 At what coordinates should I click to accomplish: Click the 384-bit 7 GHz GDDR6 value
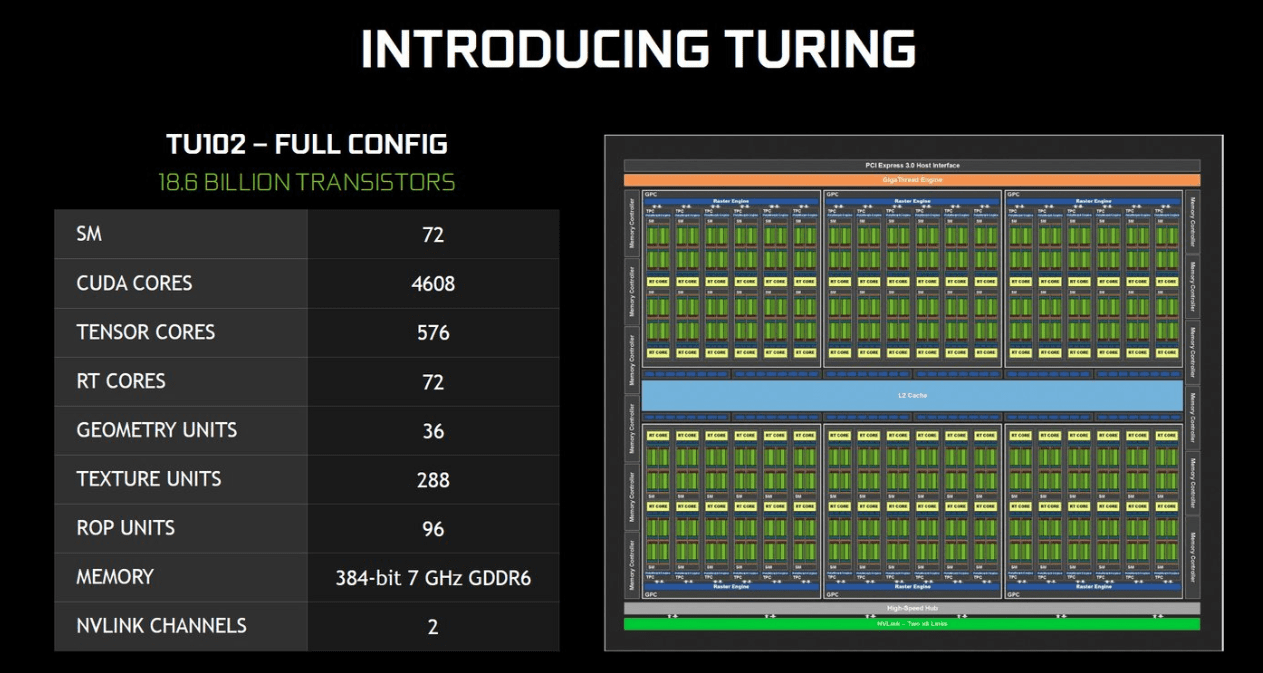pyautogui.click(x=433, y=578)
